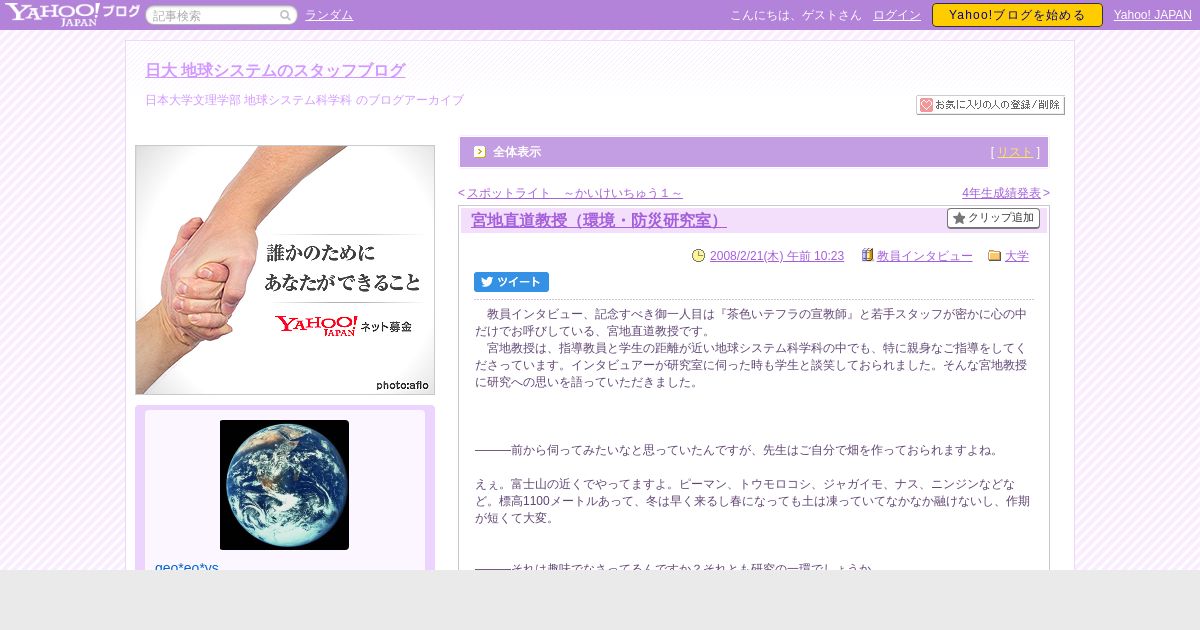Screen dimensions: 1200x630
Task: Open the リスト link
Action: point(1015,152)
